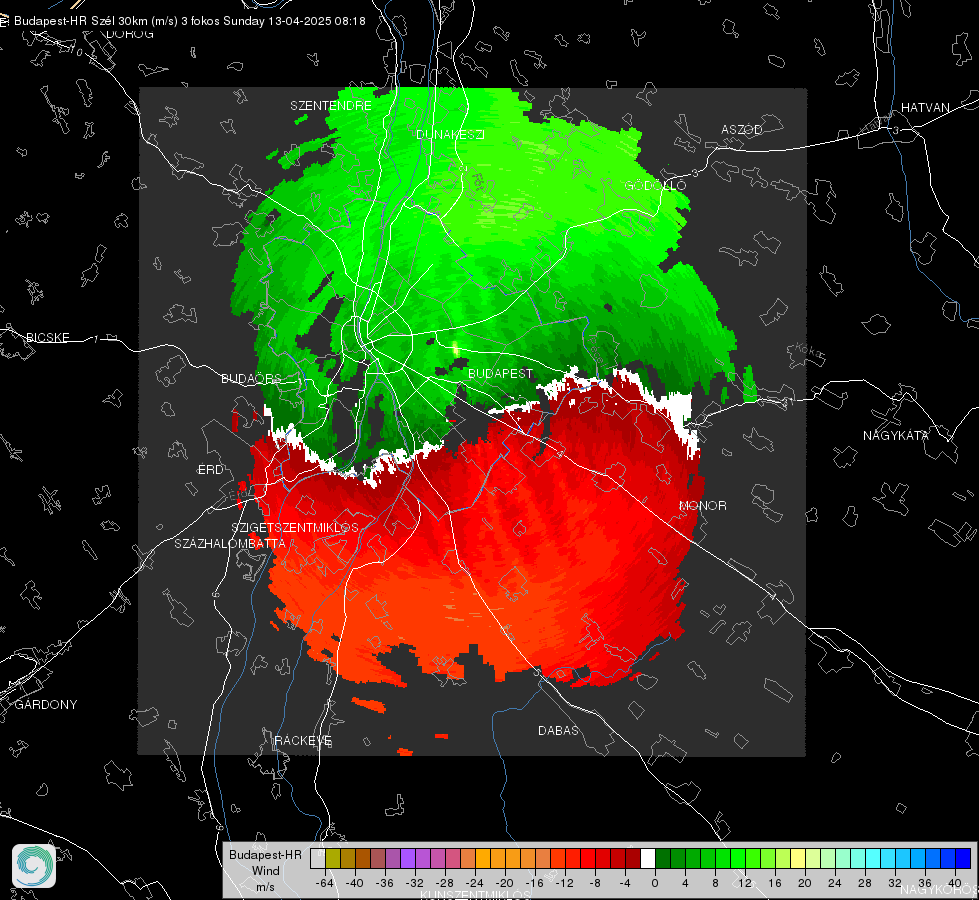Viewport: 979px width, 900px height.
Task: Click the radar title 'Budapest-HR Szél 30km'
Action: point(81,21)
